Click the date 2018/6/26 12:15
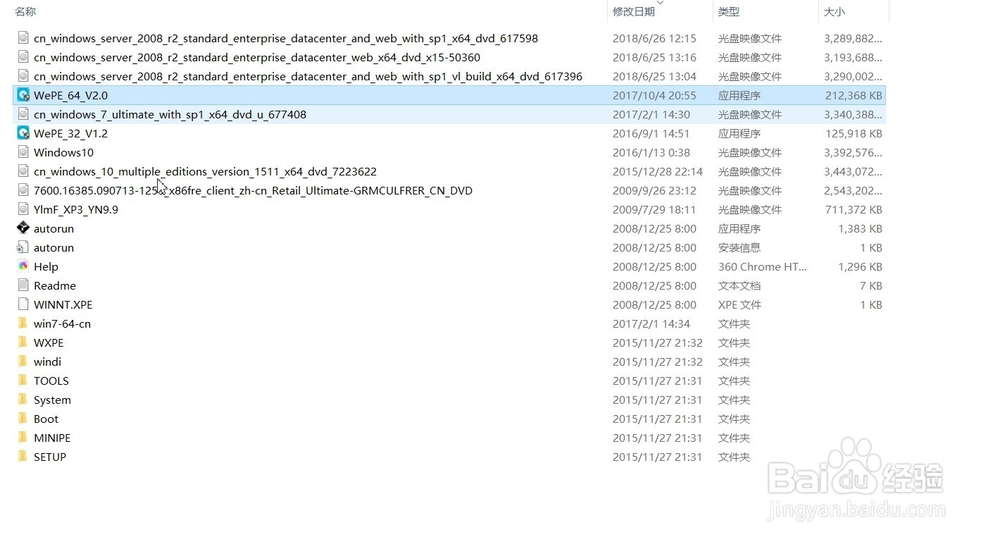Viewport: 1000px width, 544px height. 654,38
